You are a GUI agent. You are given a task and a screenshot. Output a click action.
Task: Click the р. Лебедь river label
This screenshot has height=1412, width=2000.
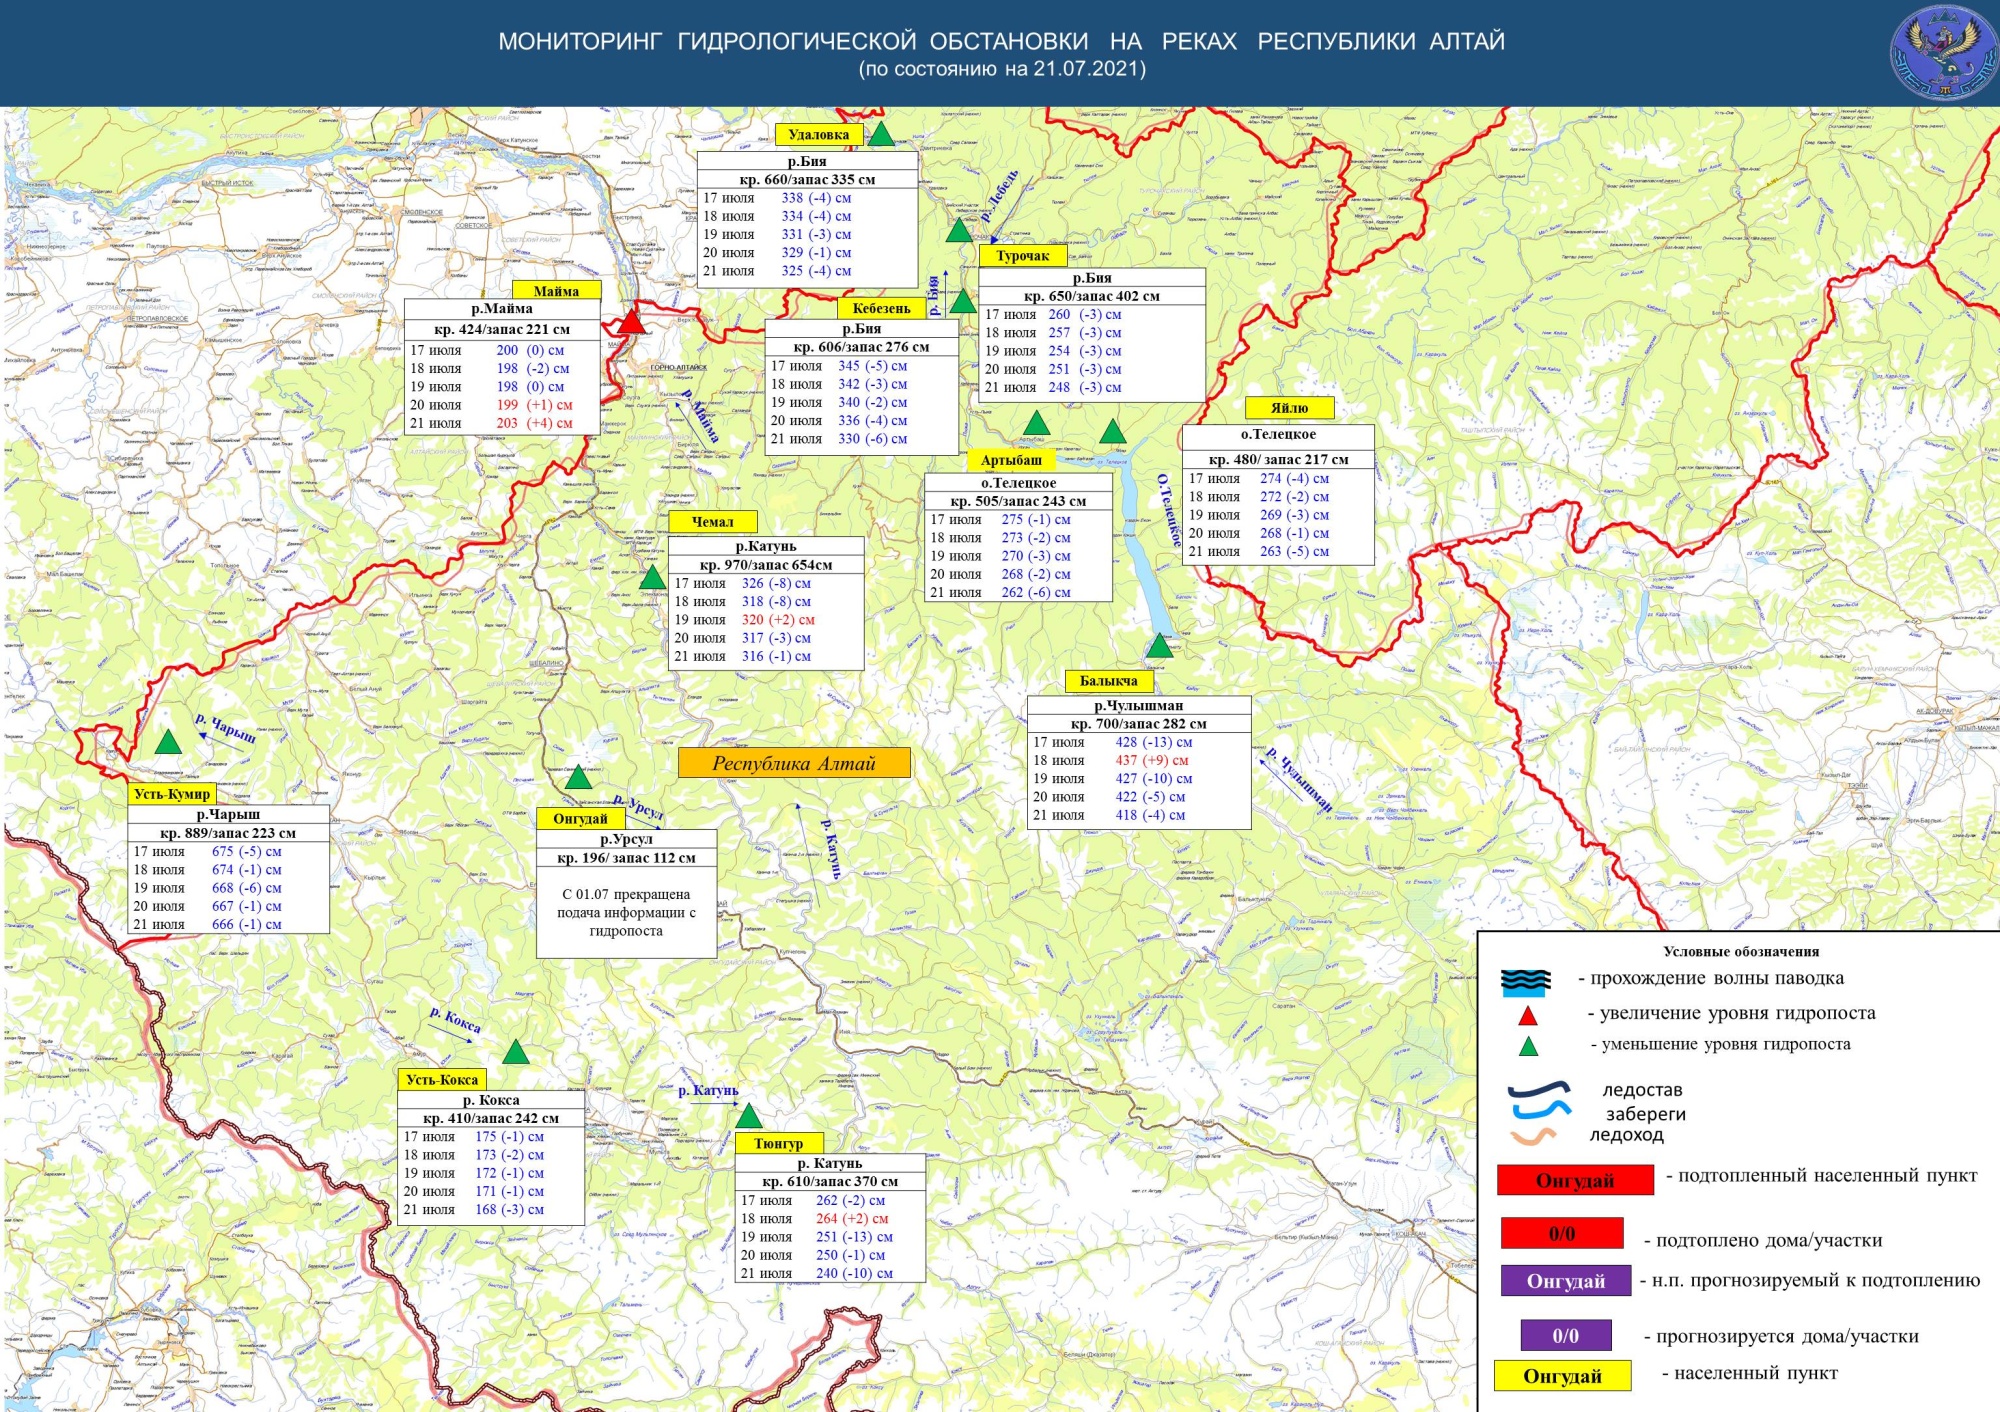coord(999,196)
